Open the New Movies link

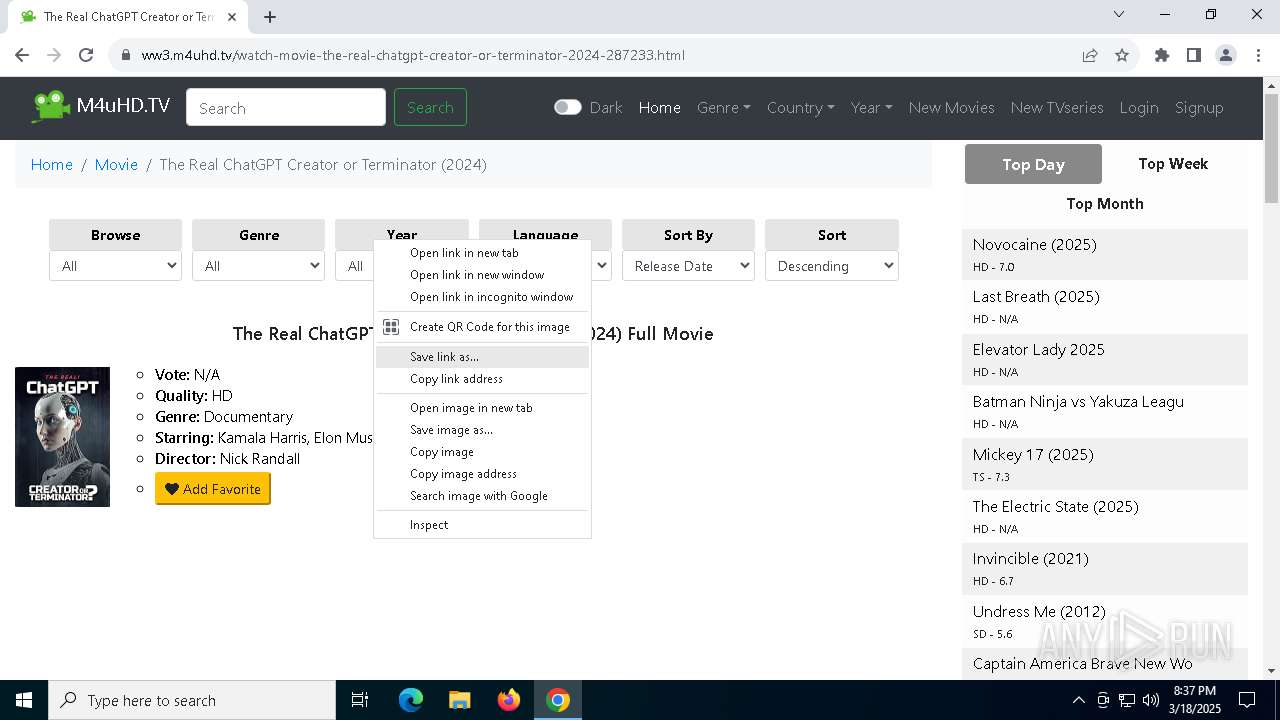[951, 107]
